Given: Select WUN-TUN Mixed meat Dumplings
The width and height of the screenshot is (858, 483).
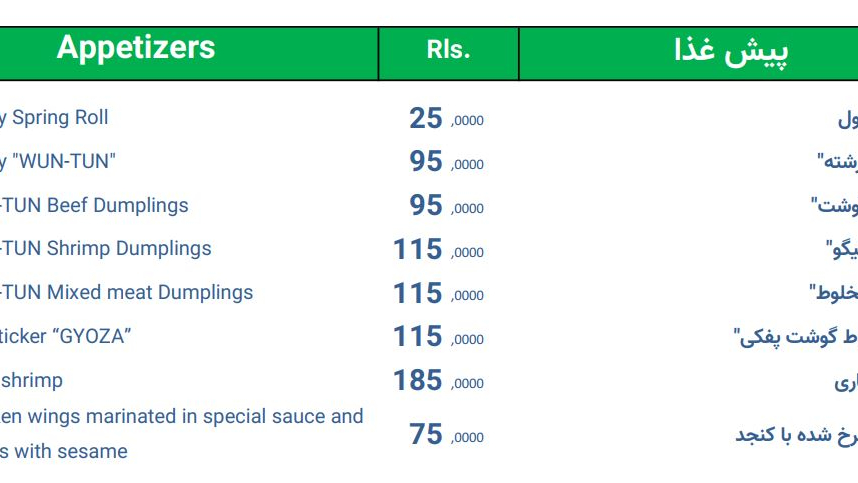Looking at the screenshot, I should point(126,292).
